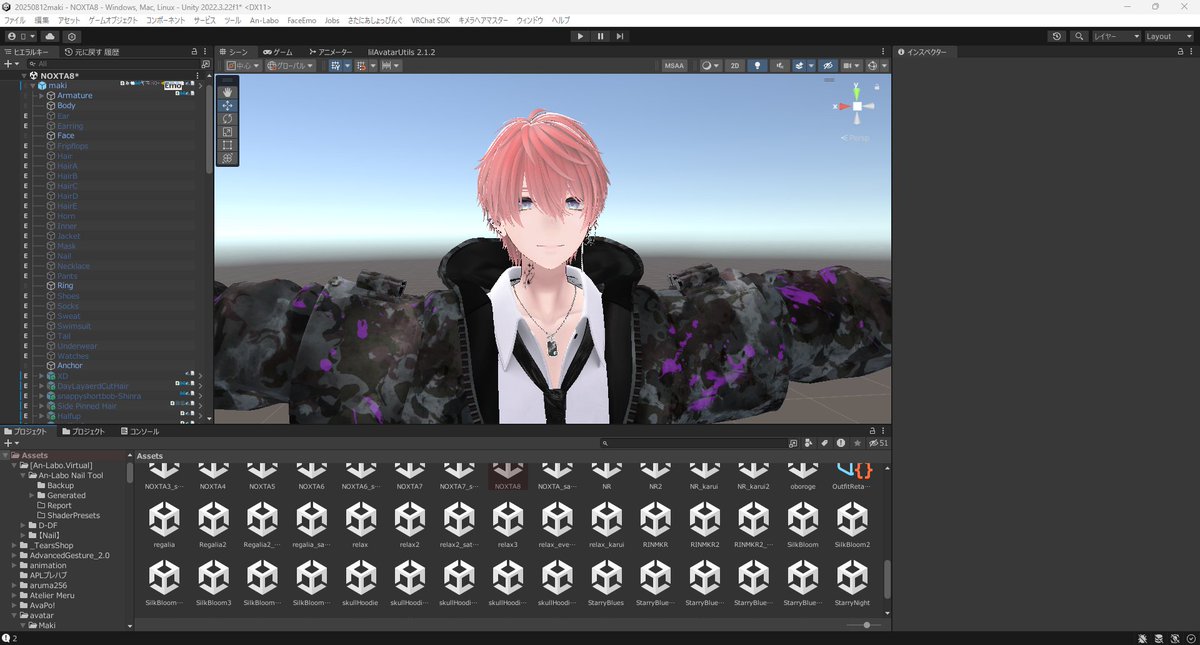
Task: Toggle hidden objects visibility in scene
Action: (828, 65)
